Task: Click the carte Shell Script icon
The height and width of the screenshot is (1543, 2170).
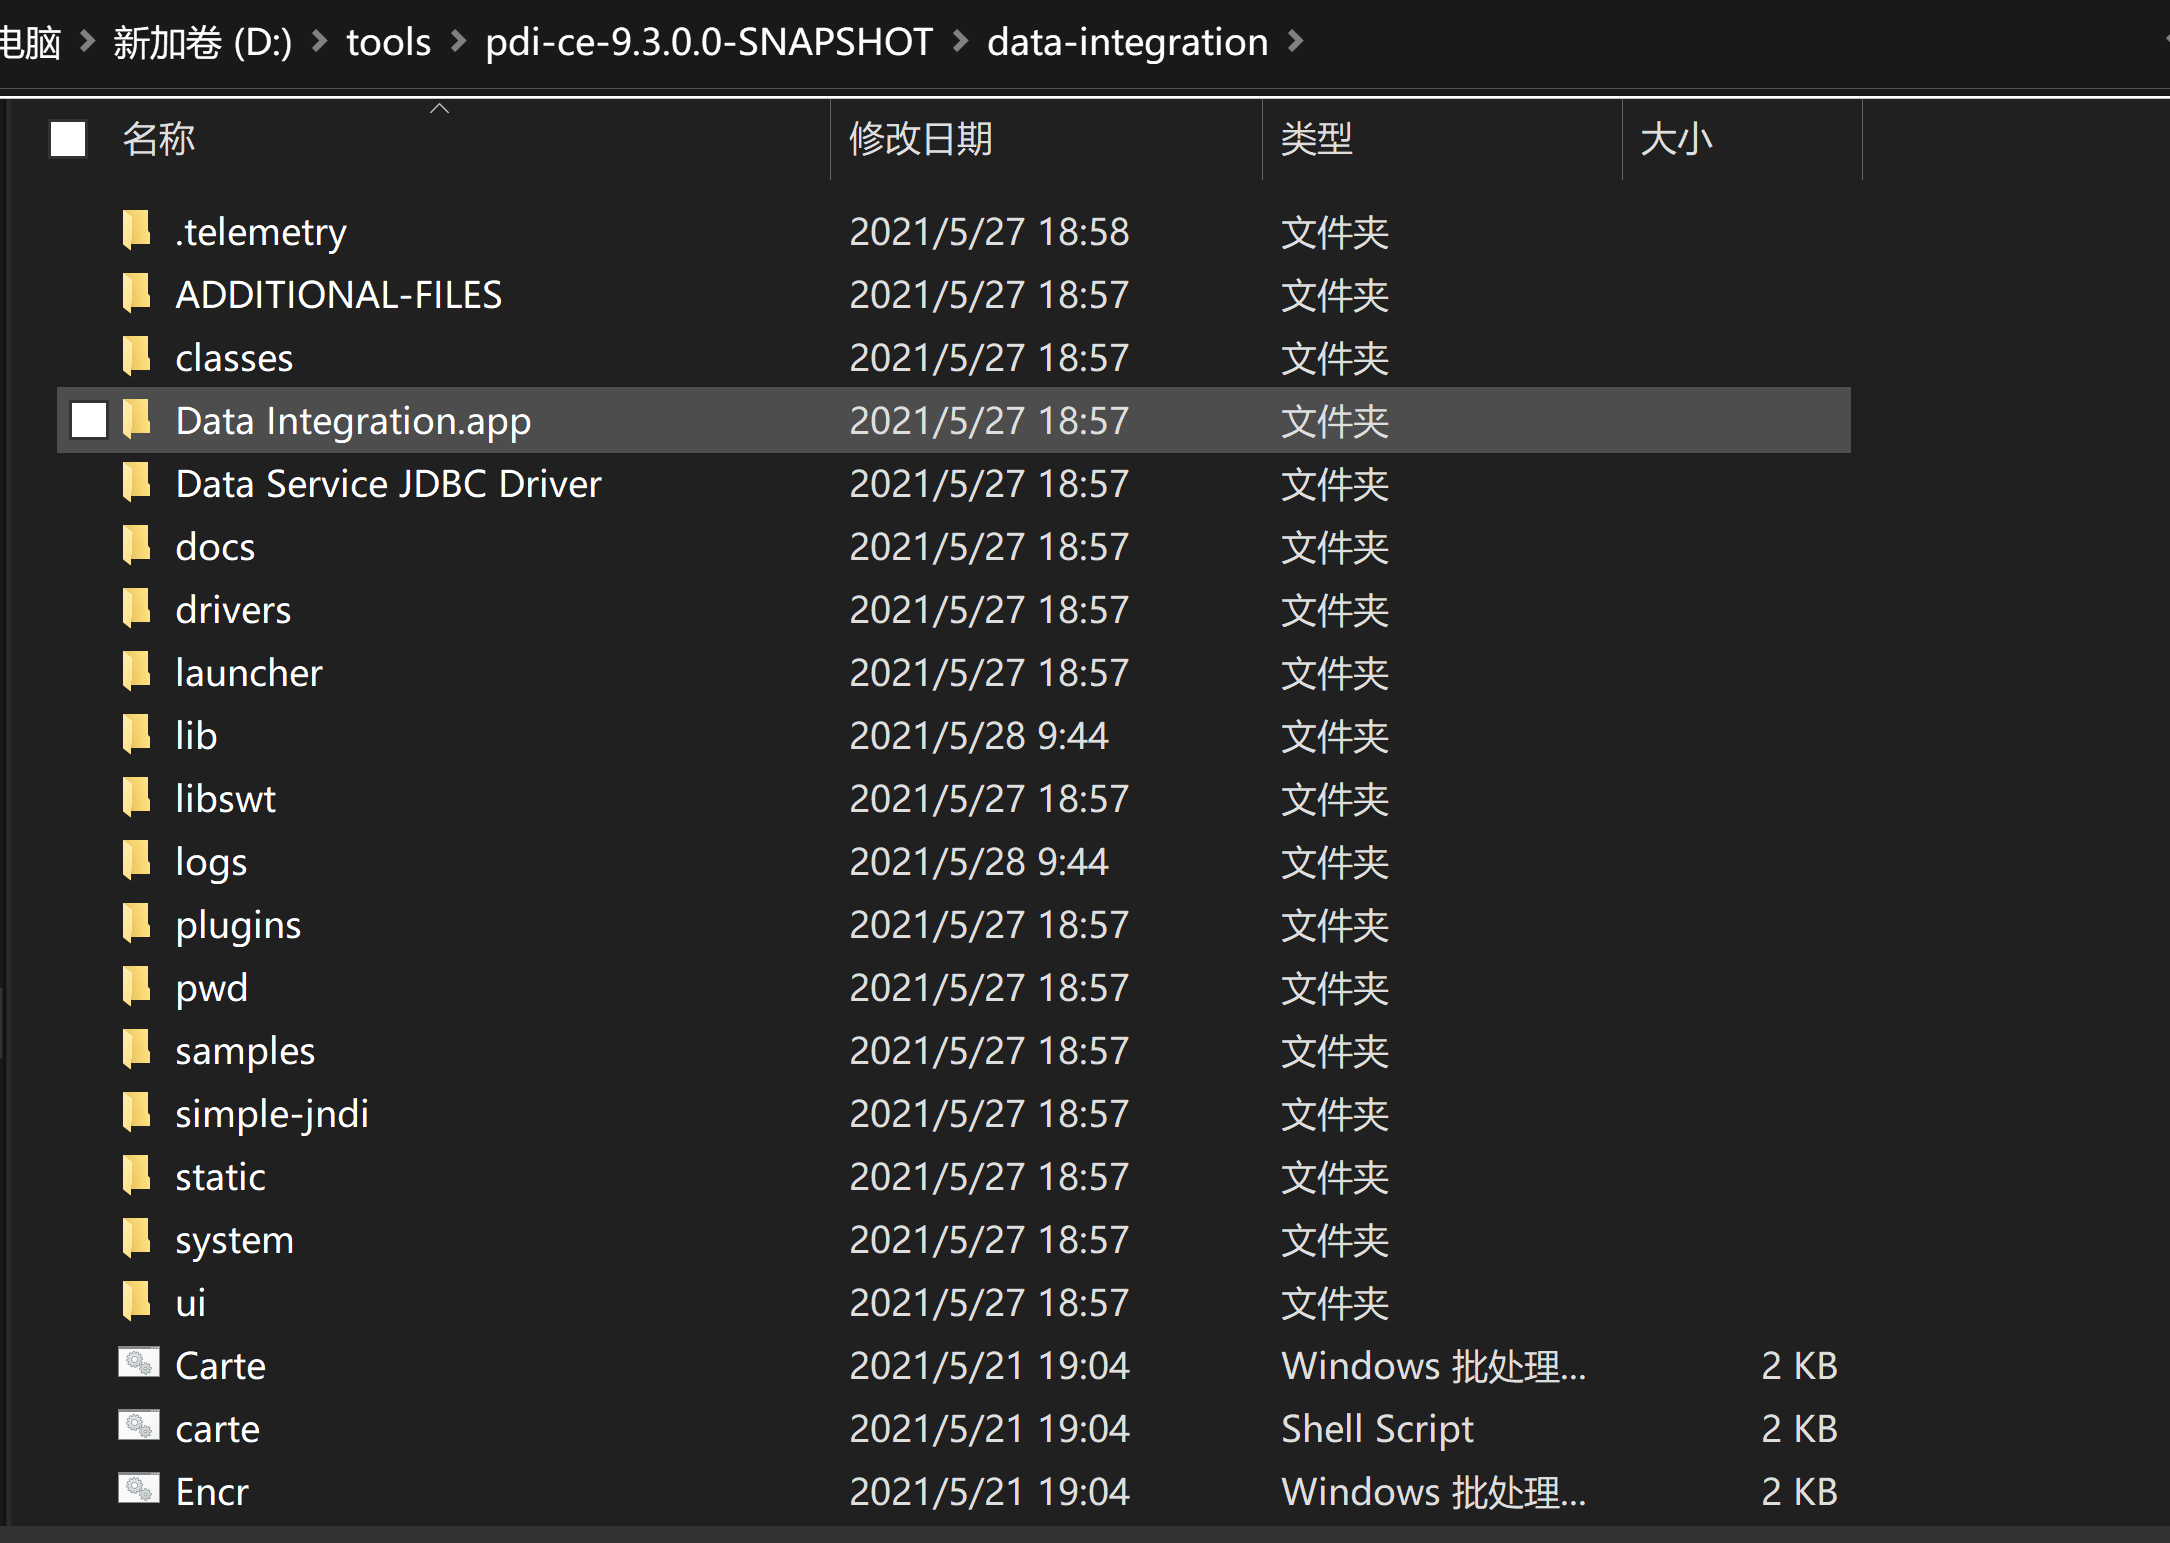Action: pos(138,1426)
